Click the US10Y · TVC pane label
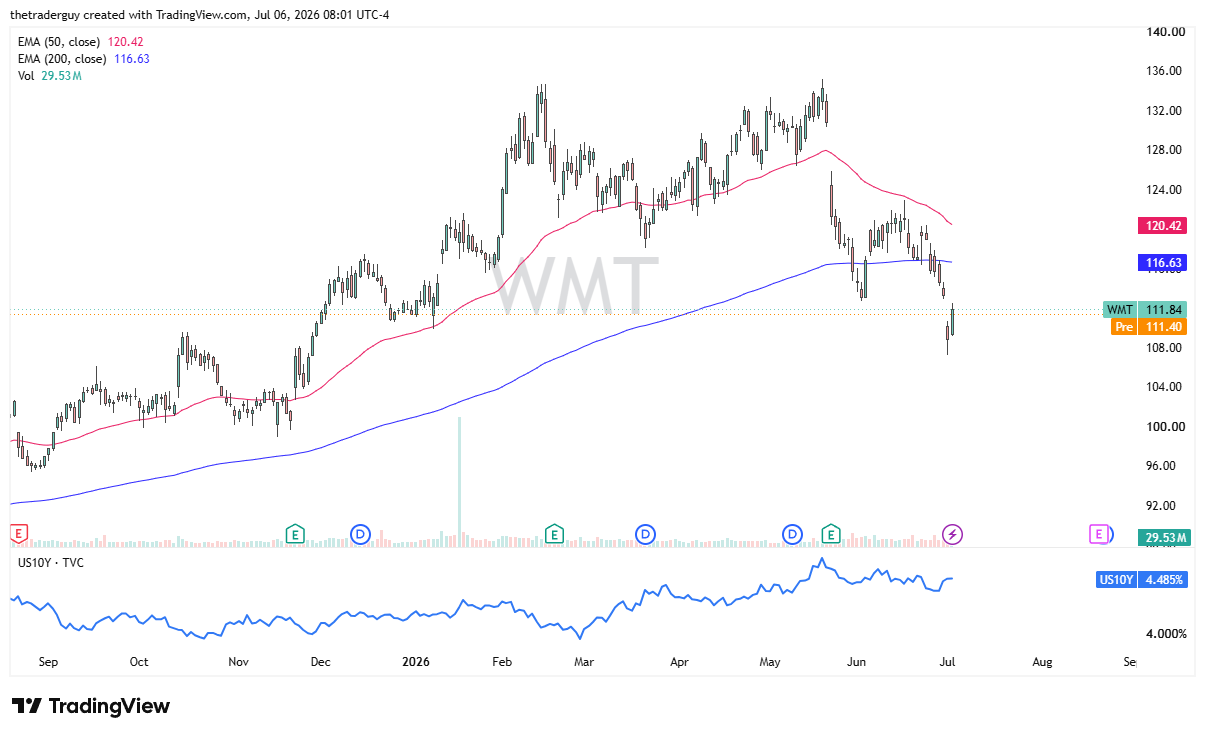The image size is (1205, 736). tap(51, 563)
